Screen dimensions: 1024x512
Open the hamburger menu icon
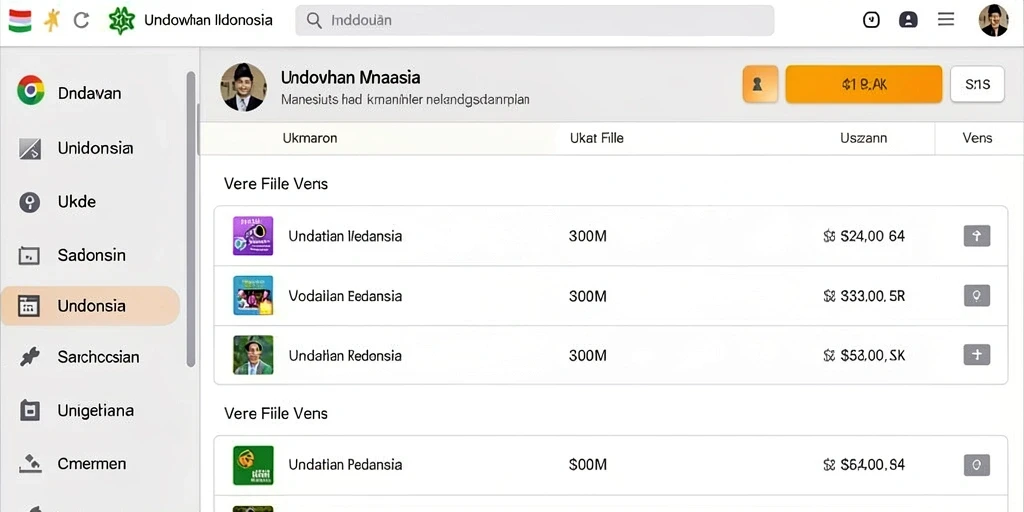coord(946,20)
